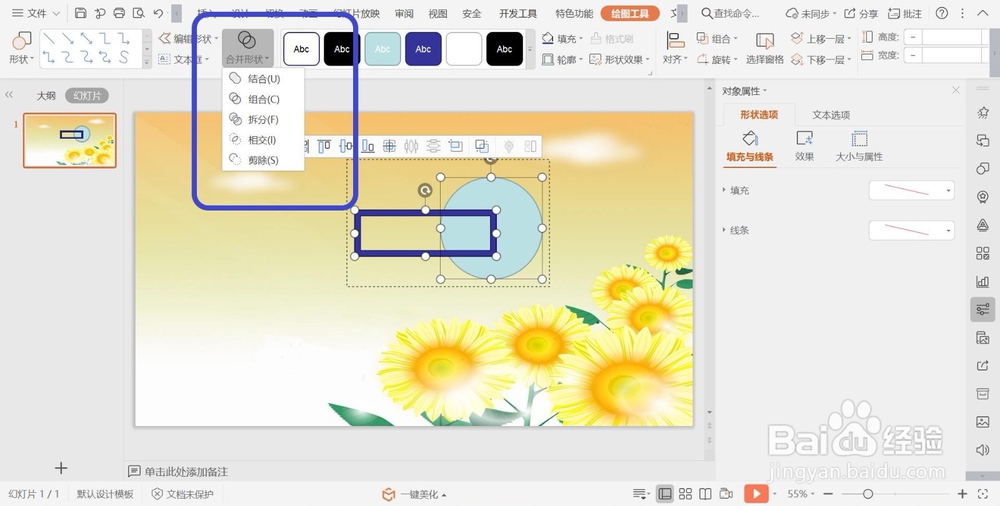Click zoom out minus button in status bar
Screen dimensions: 1000x506
(x=828, y=494)
